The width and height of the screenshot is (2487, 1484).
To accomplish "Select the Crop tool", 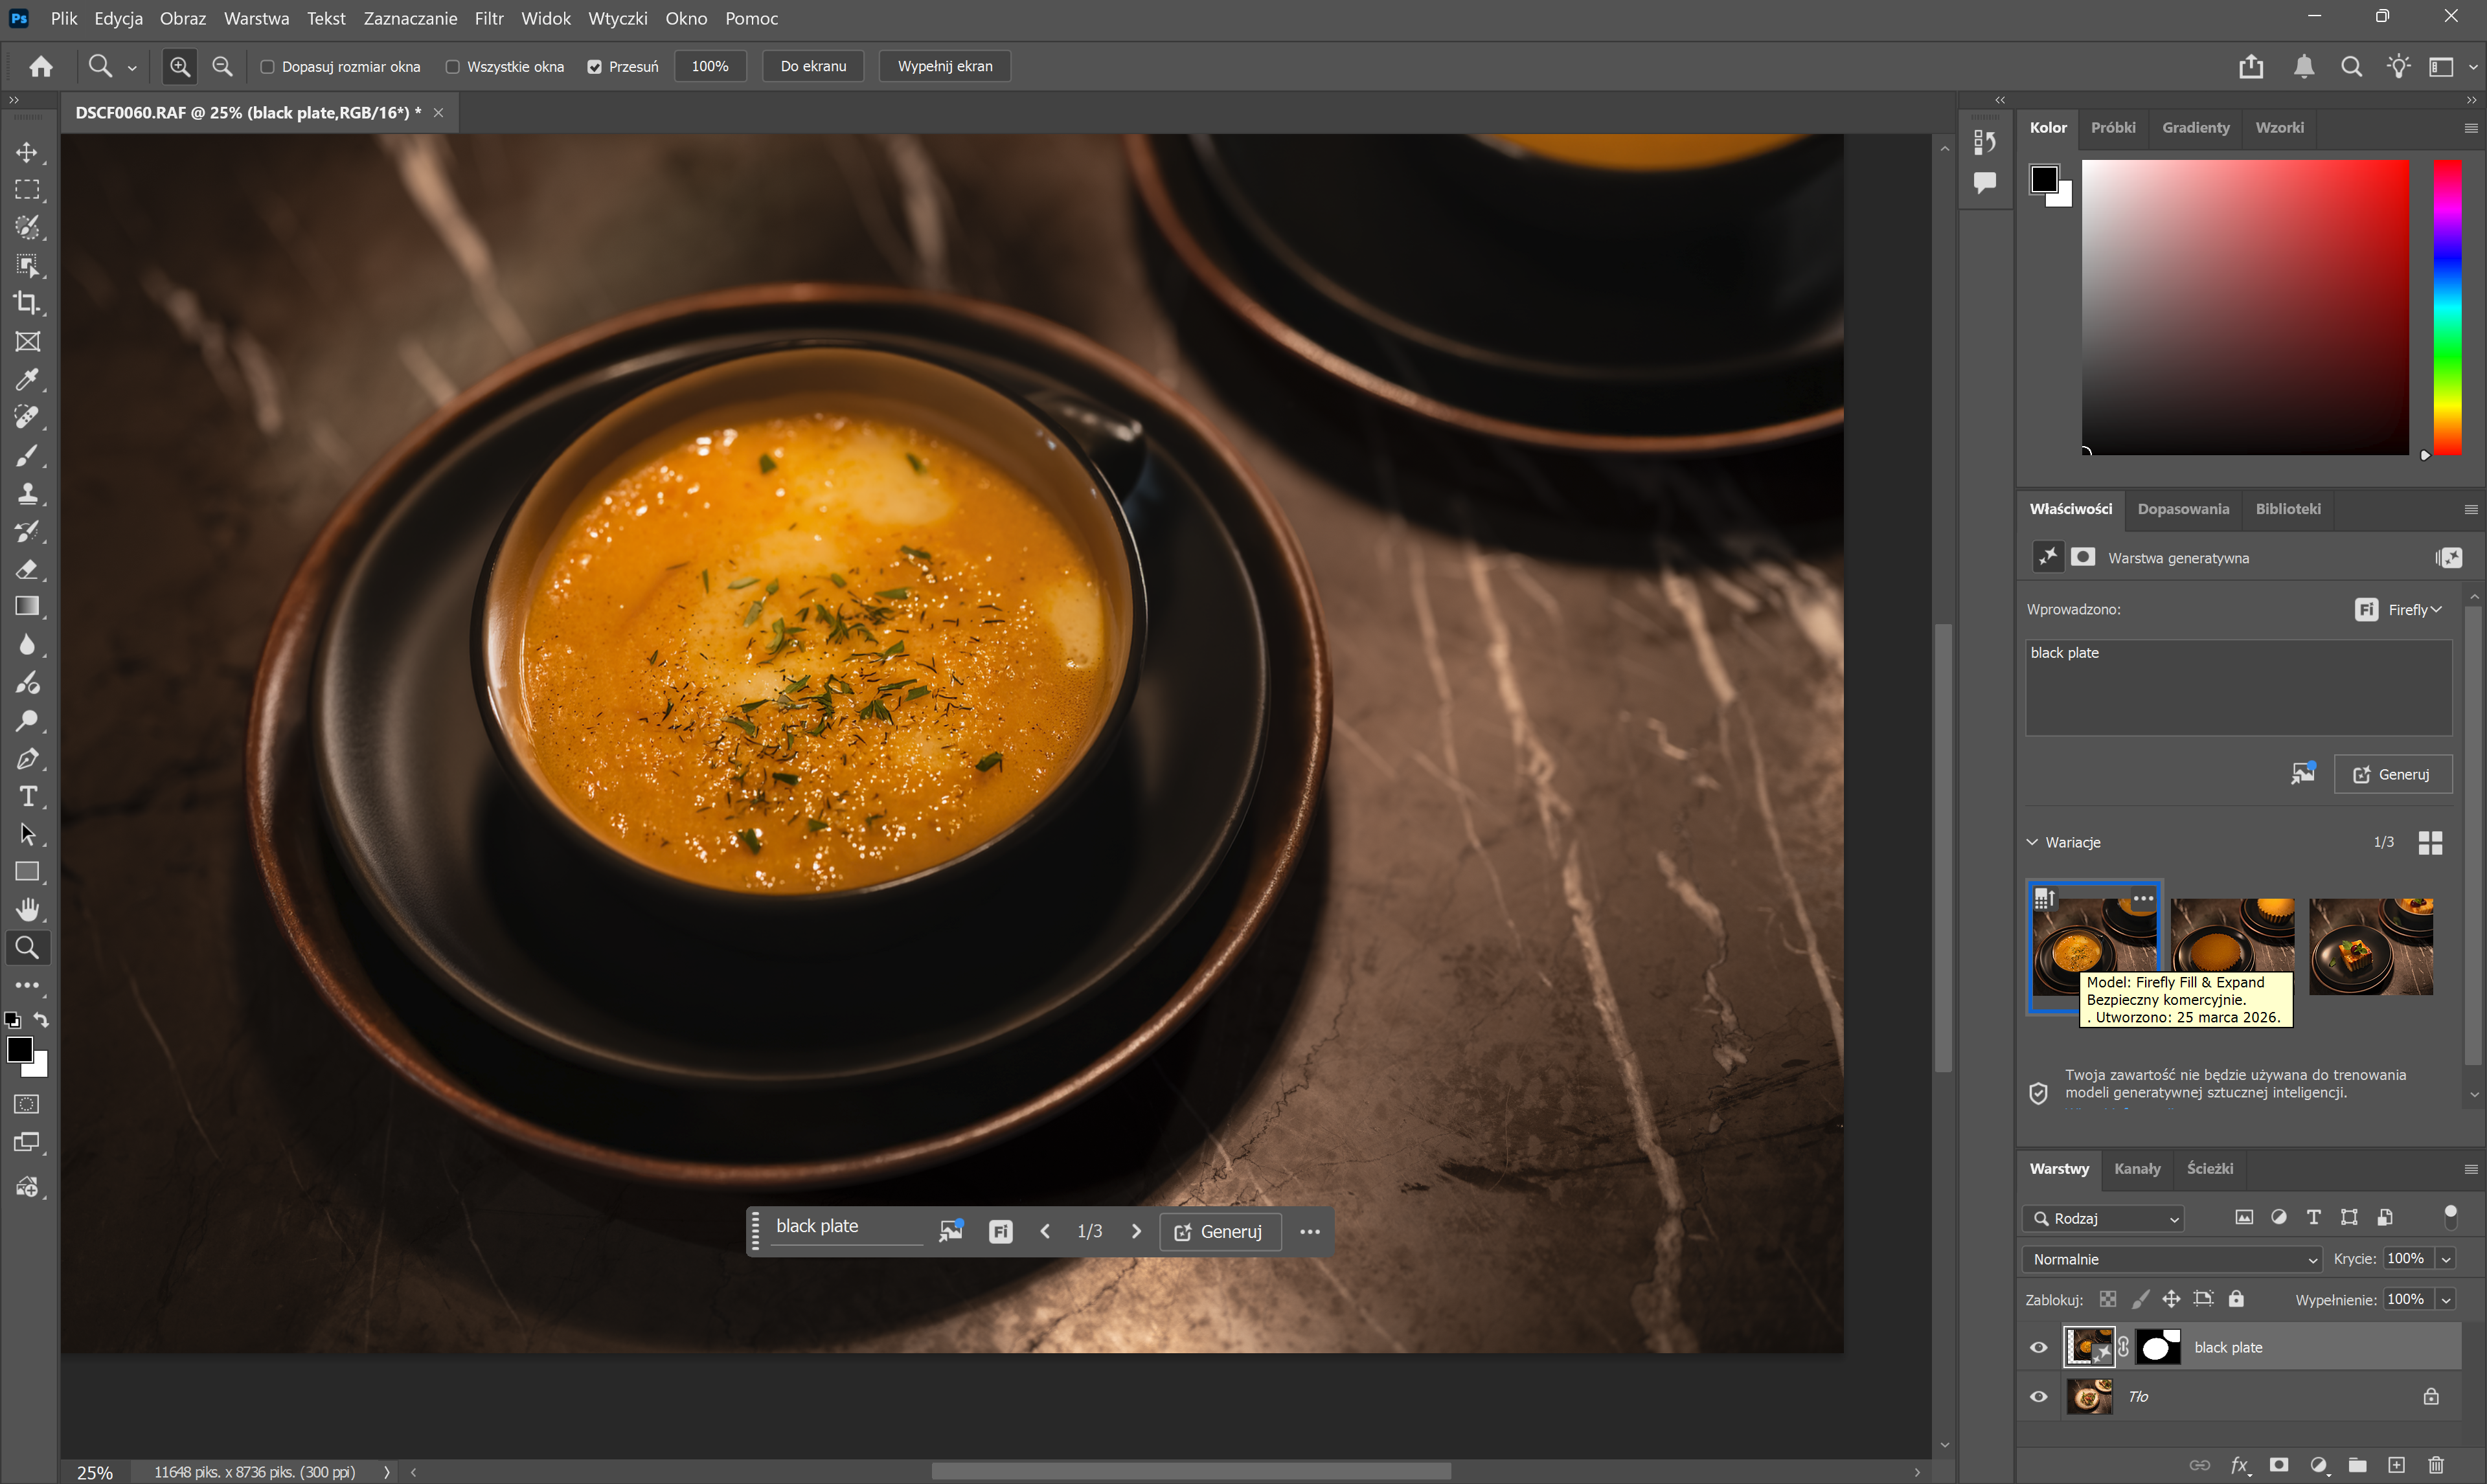I will [27, 303].
